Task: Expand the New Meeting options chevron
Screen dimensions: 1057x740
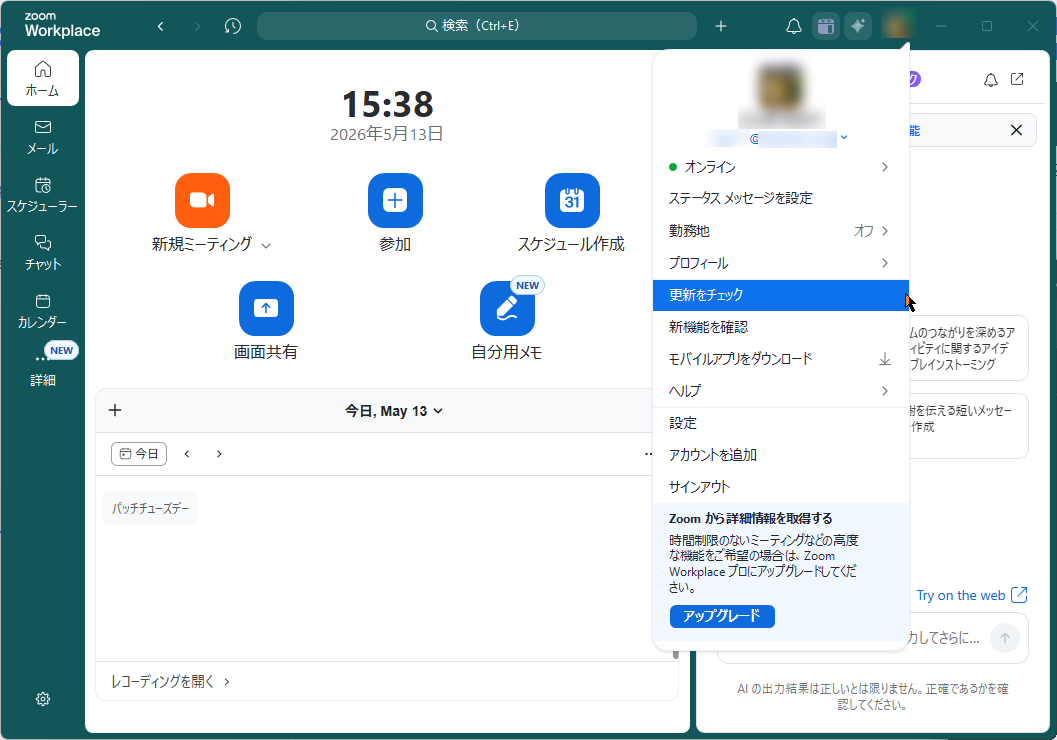Action: click(x=266, y=246)
